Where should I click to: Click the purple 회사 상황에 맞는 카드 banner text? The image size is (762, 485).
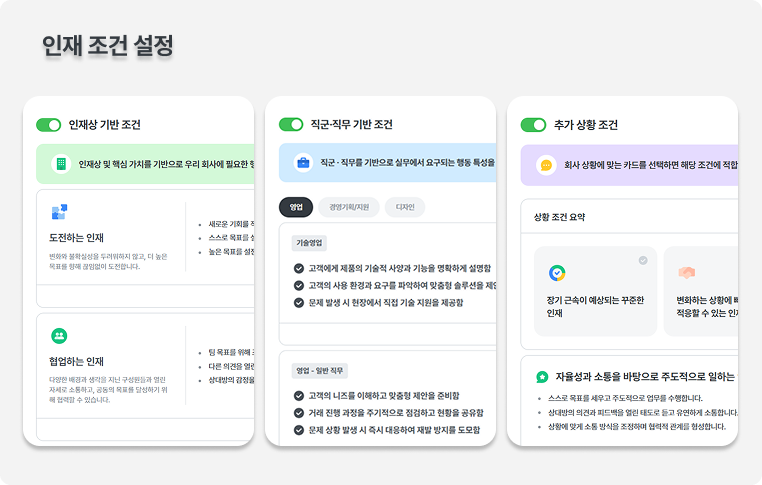point(651,165)
